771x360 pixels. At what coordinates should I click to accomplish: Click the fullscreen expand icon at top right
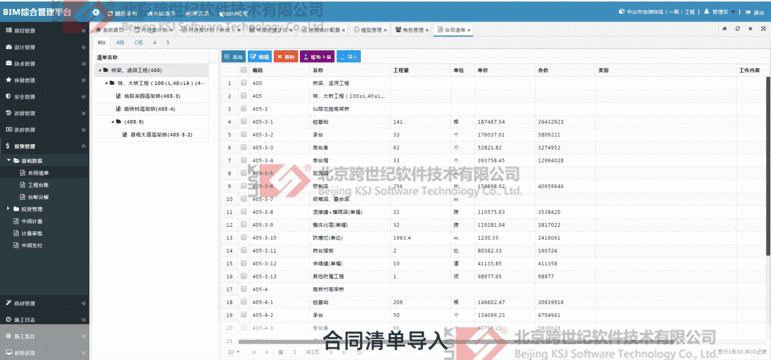click(763, 30)
